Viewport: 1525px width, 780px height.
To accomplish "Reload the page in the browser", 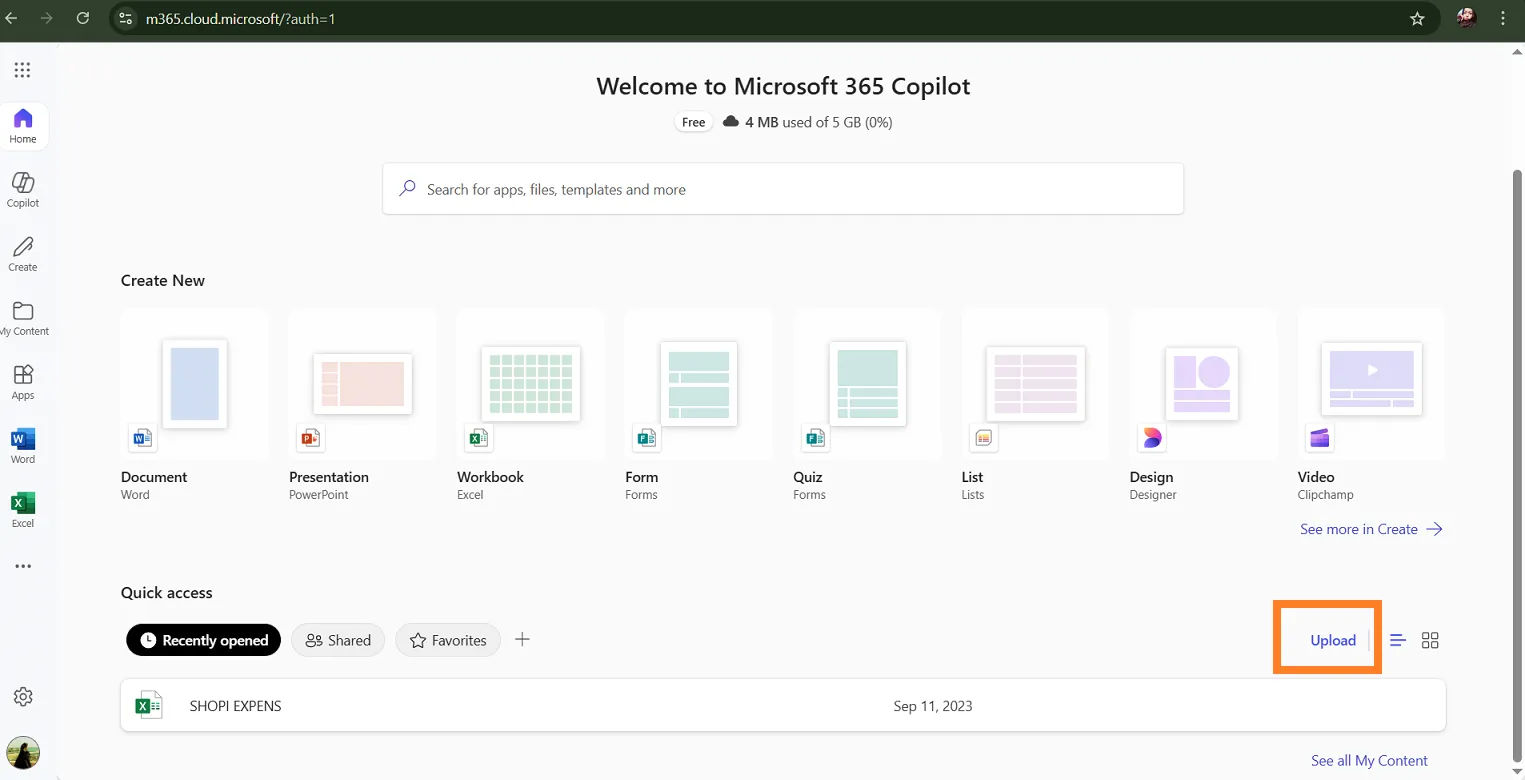I will (83, 18).
